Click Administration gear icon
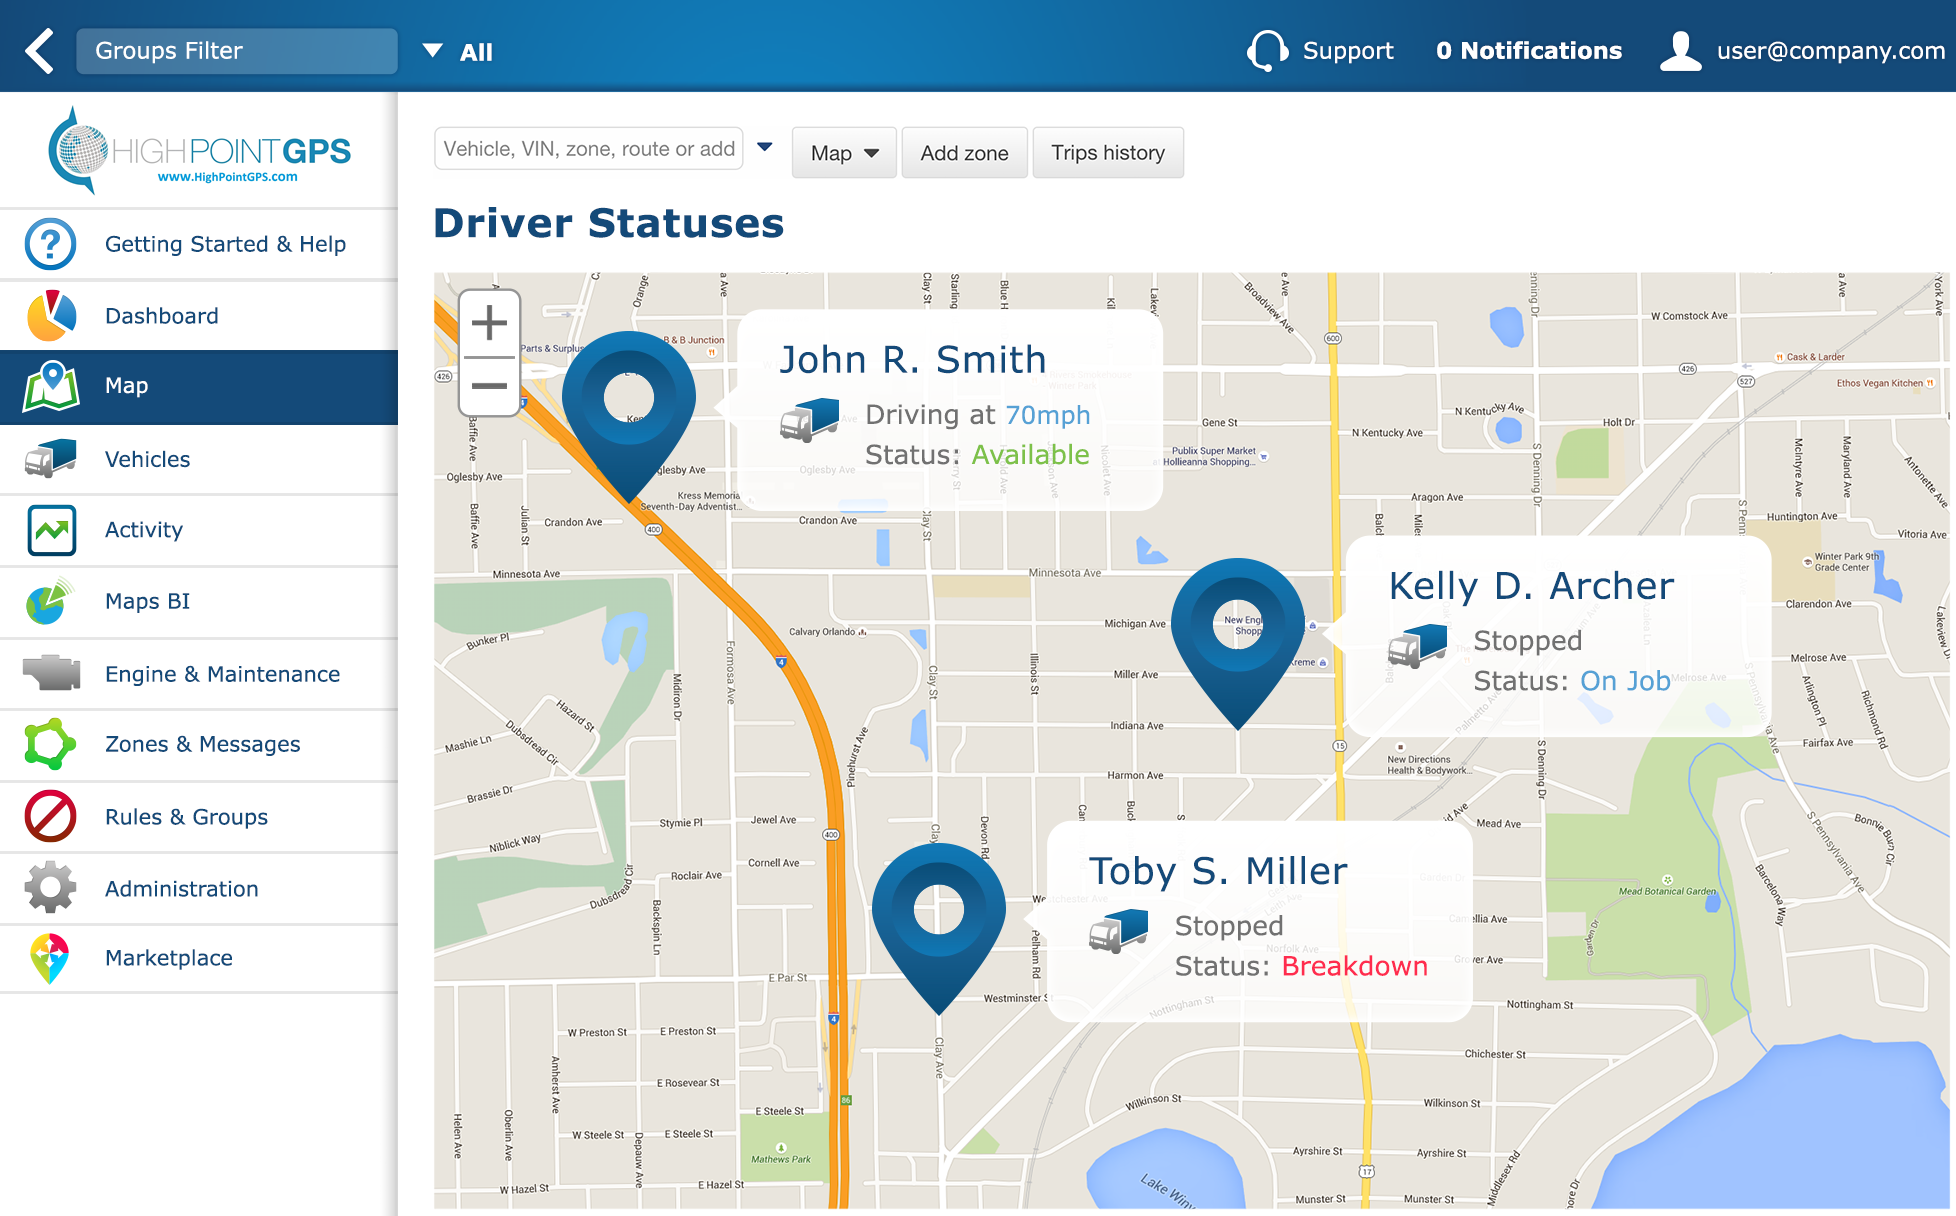1956x1216 pixels. 51,888
